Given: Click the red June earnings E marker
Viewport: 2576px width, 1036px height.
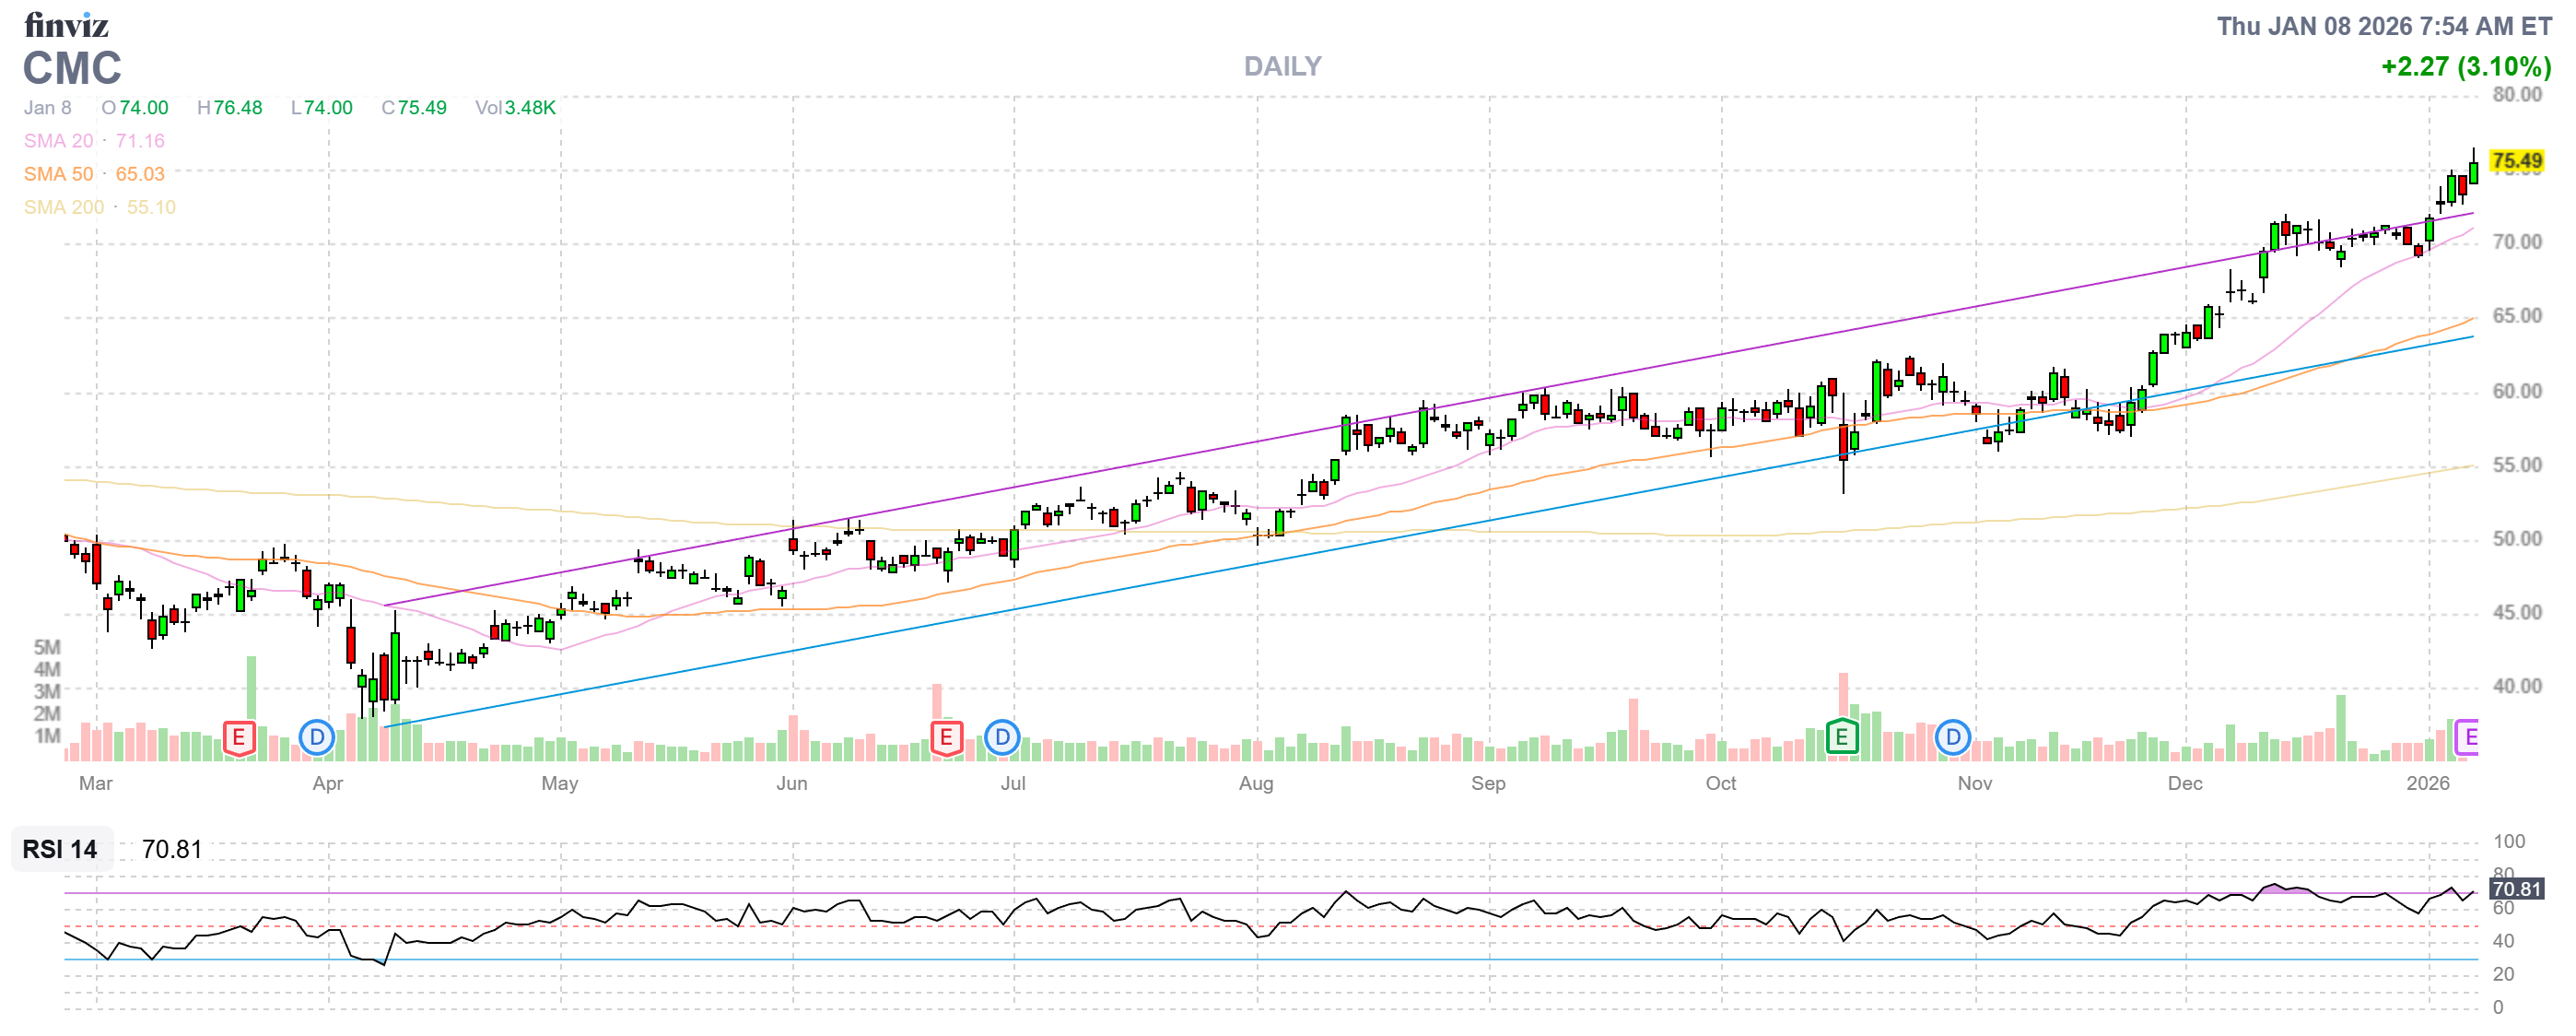Looking at the screenshot, I should tap(946, 739).
